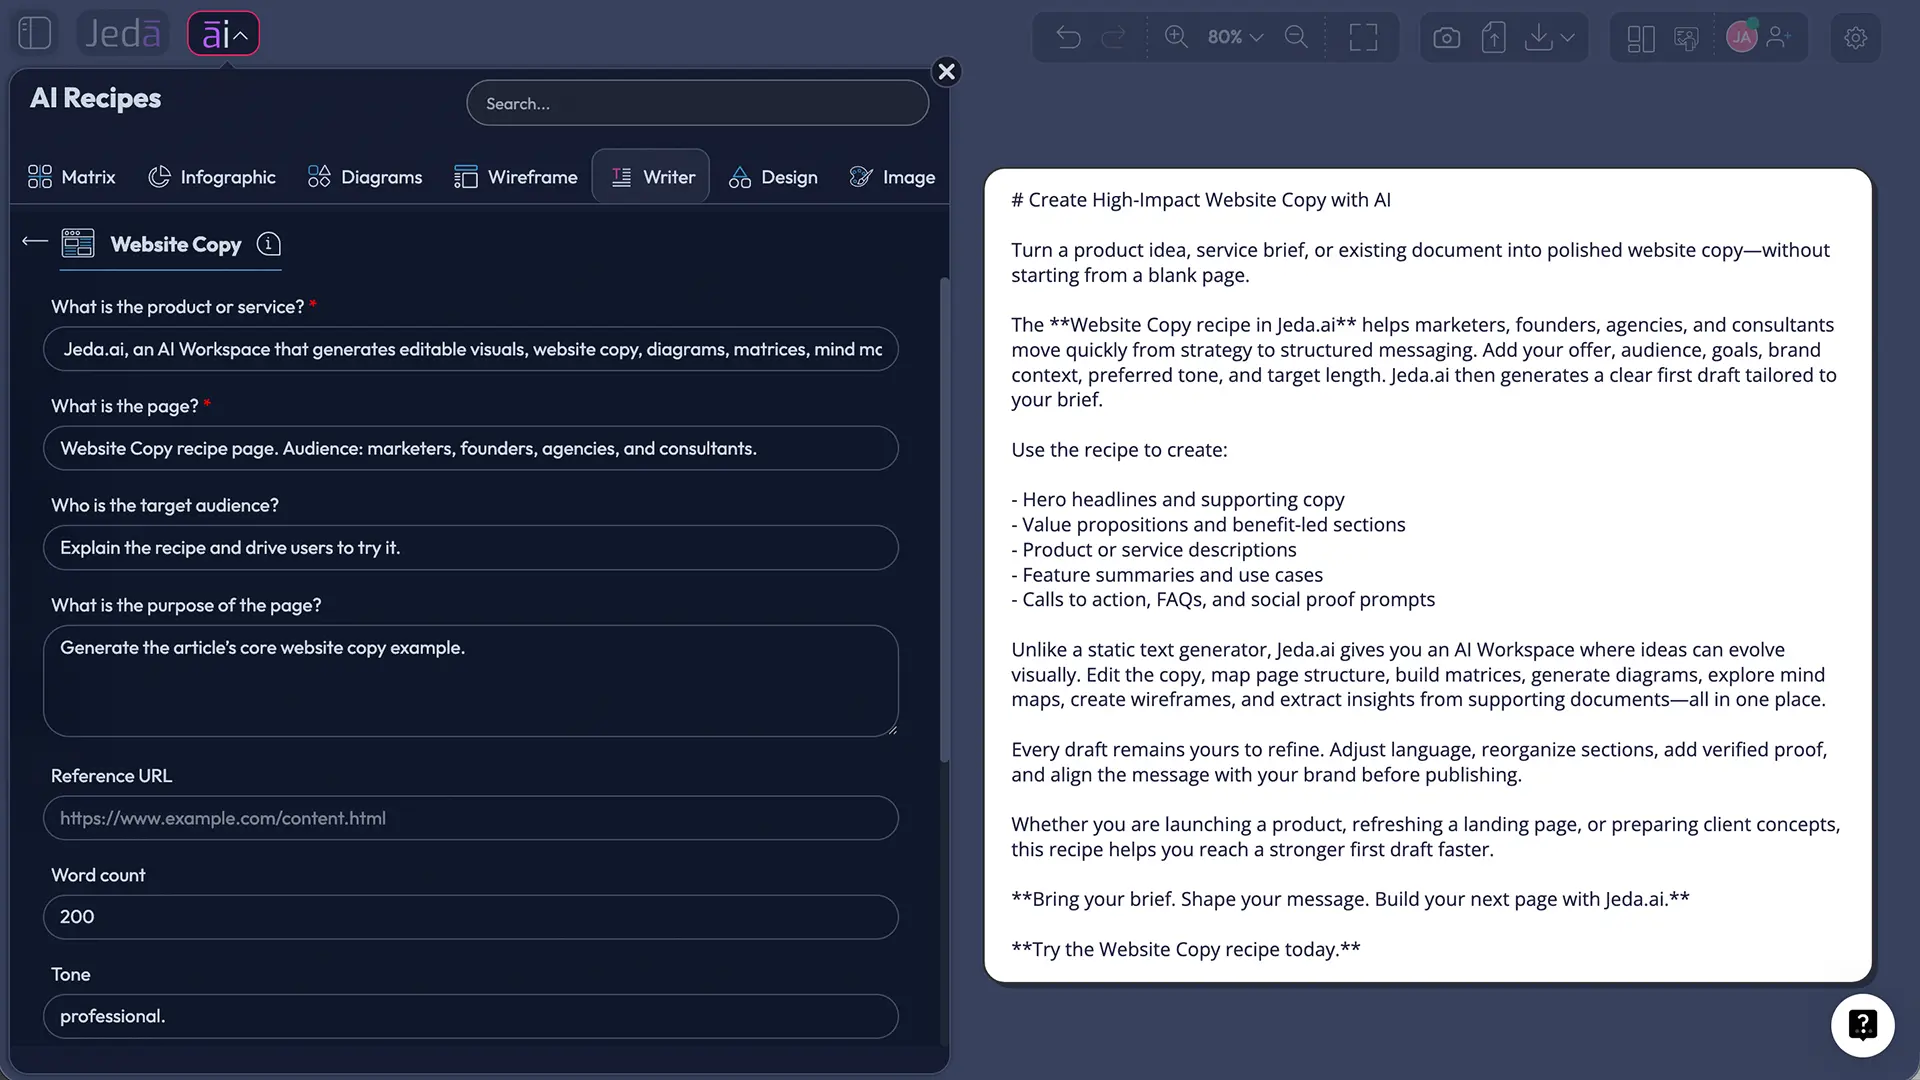Click 'Try the Website Copy recipe today' line

(x=1186, y=949)
